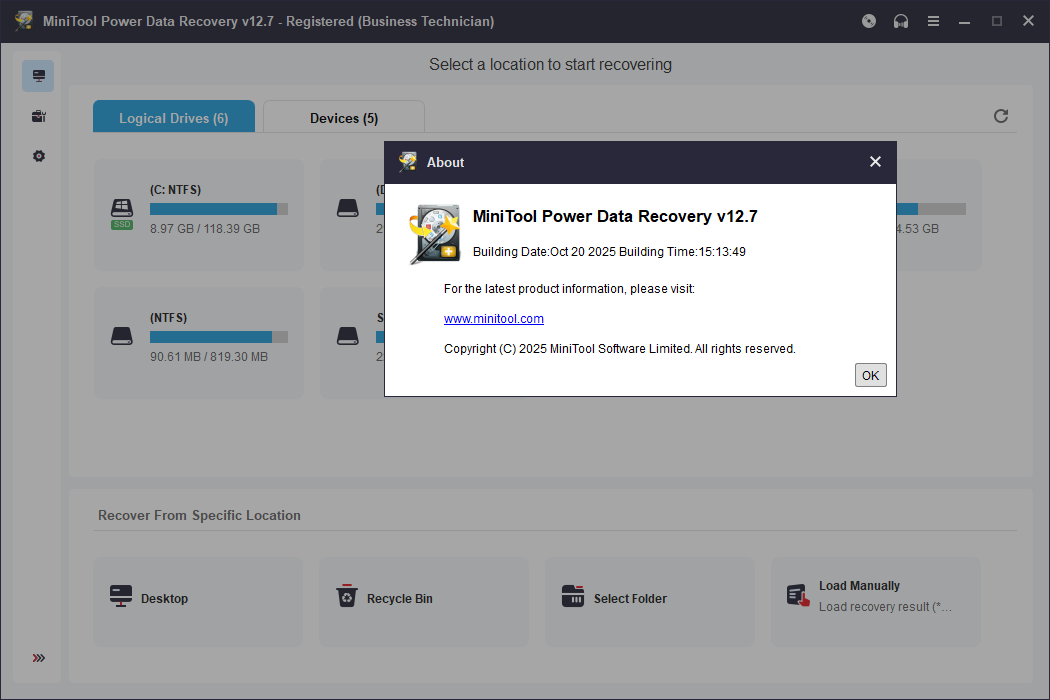This screenshot has height=700, width=1050.
Task: Switch to the Devices (5) tab
Action: pos(344,118)
